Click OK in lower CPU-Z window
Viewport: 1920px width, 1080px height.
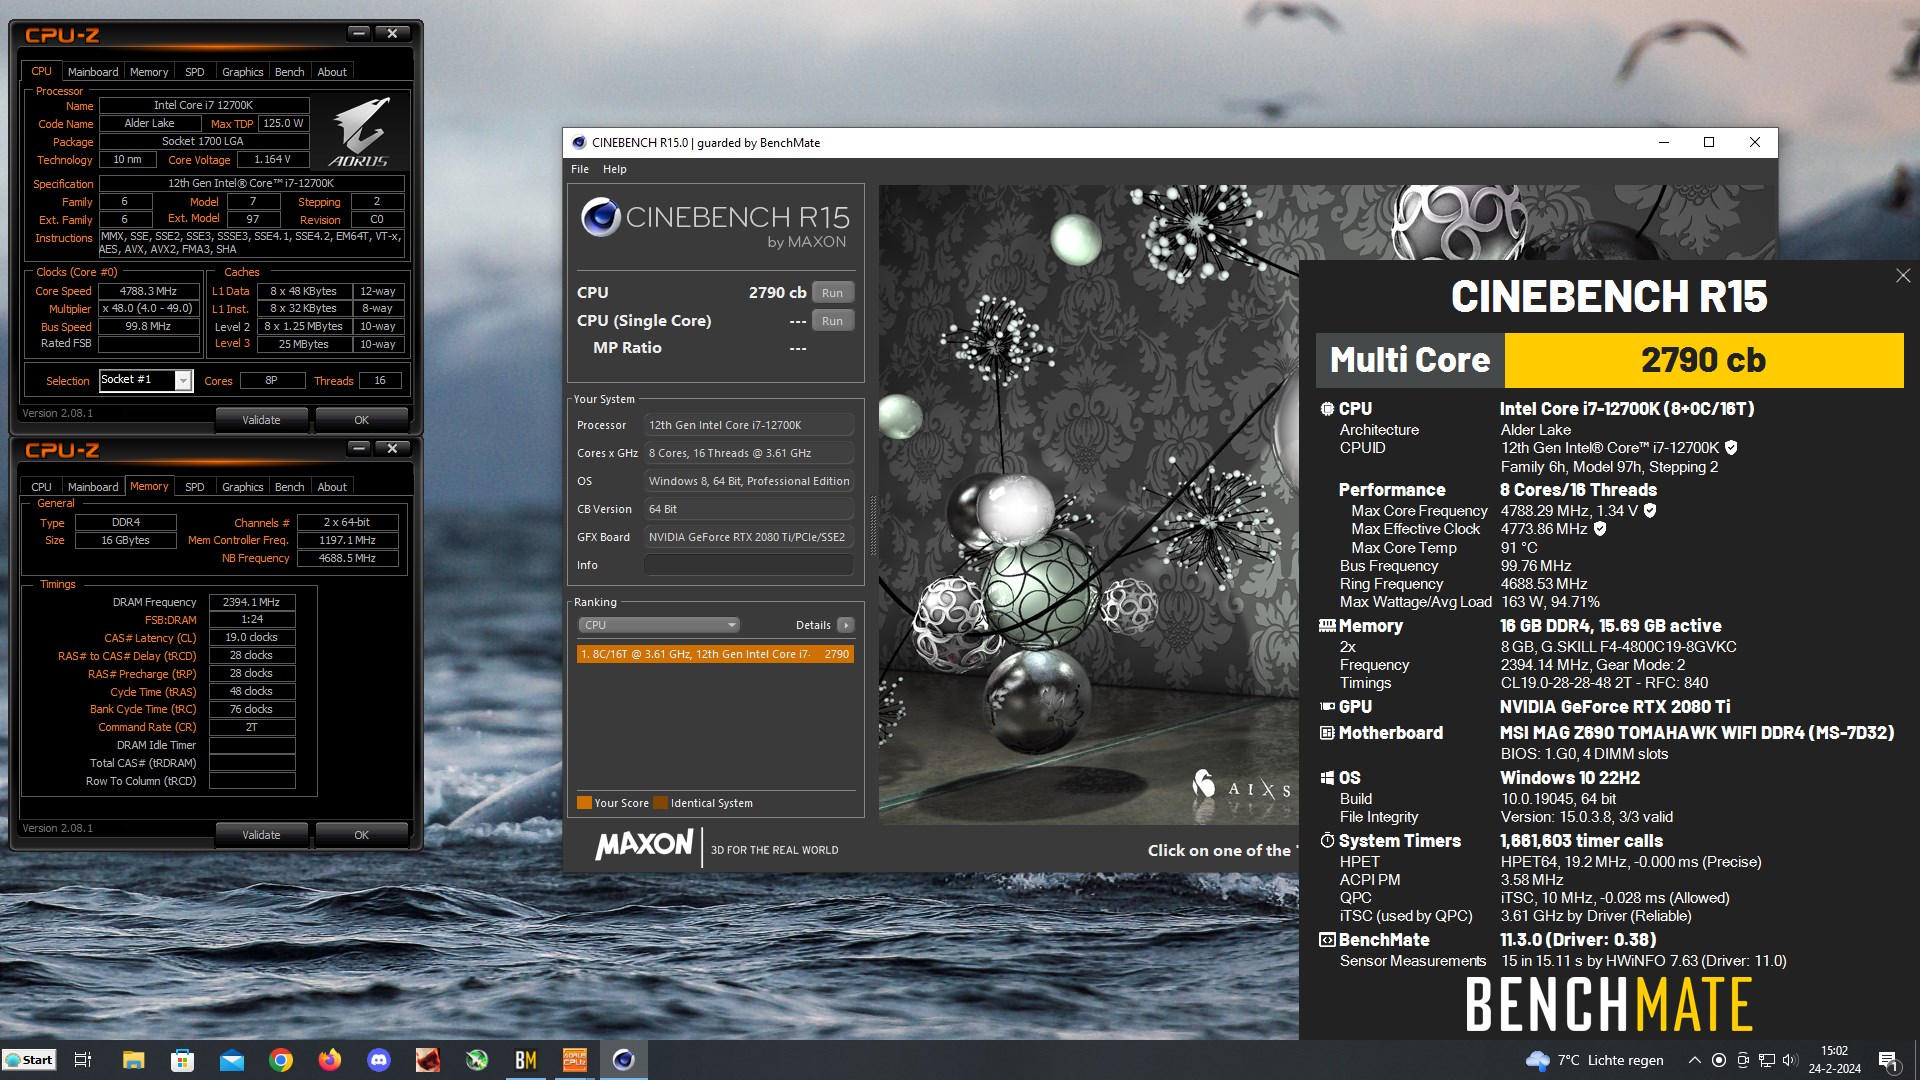point(361,835)
